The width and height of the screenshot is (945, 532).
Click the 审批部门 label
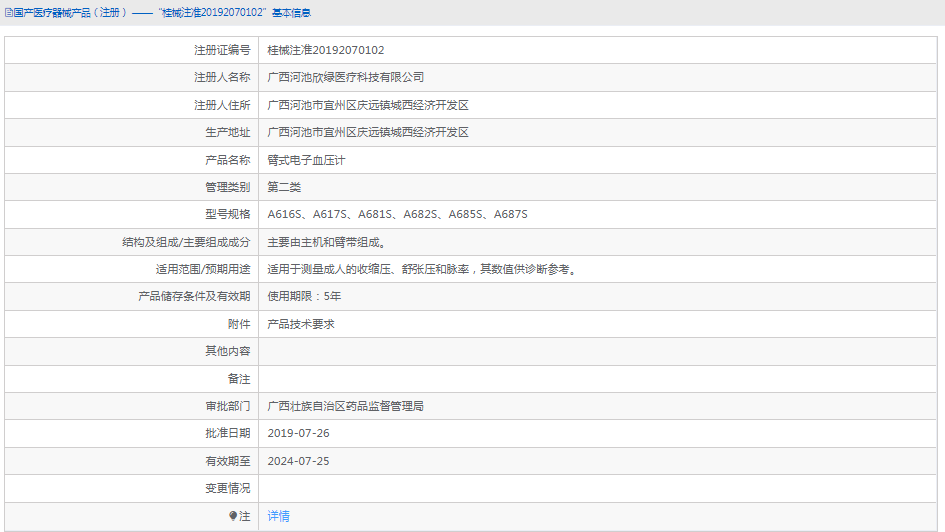pos(228,407)
